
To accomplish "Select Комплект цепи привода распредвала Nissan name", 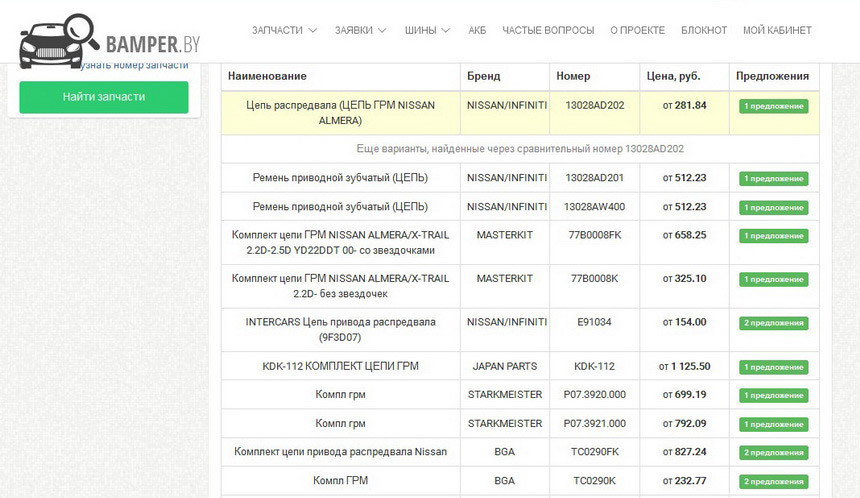I will pyautogui.click(x=340, y=452).
